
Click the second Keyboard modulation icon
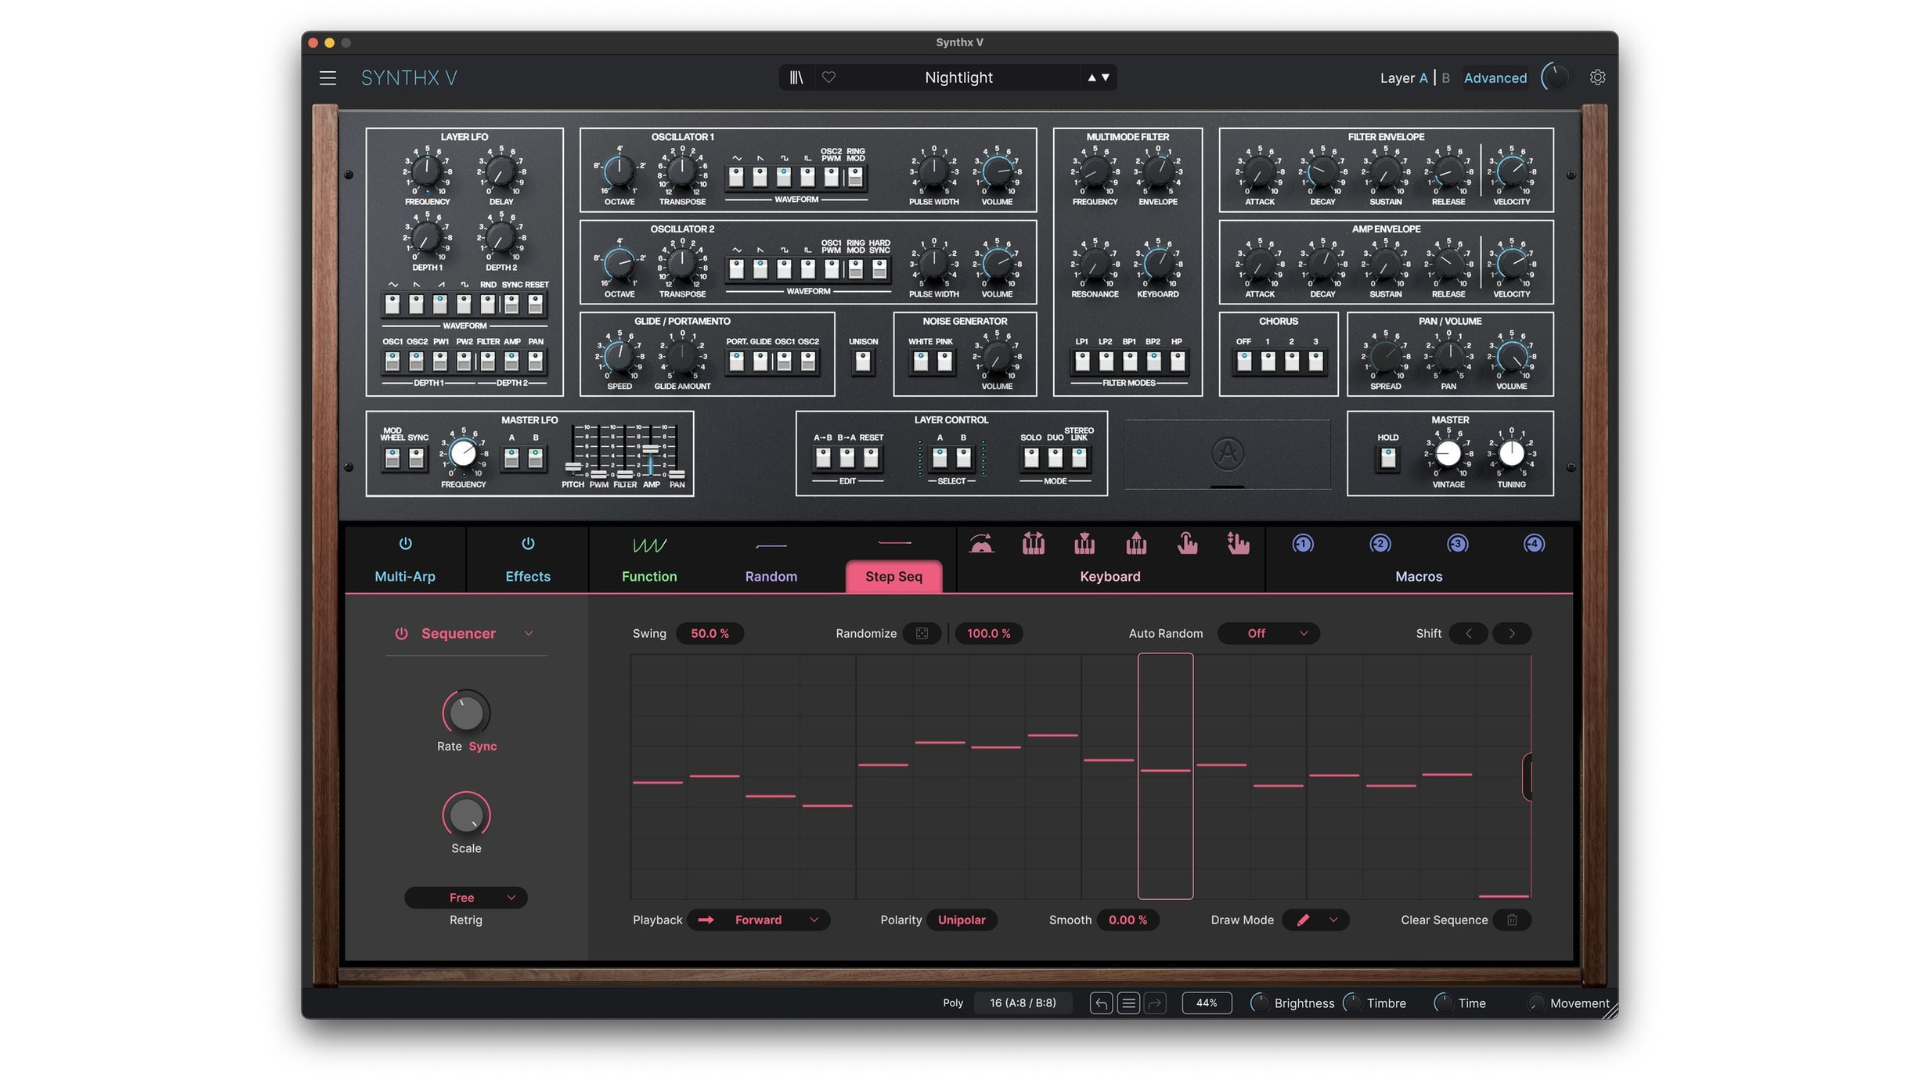pos(1033,544)
